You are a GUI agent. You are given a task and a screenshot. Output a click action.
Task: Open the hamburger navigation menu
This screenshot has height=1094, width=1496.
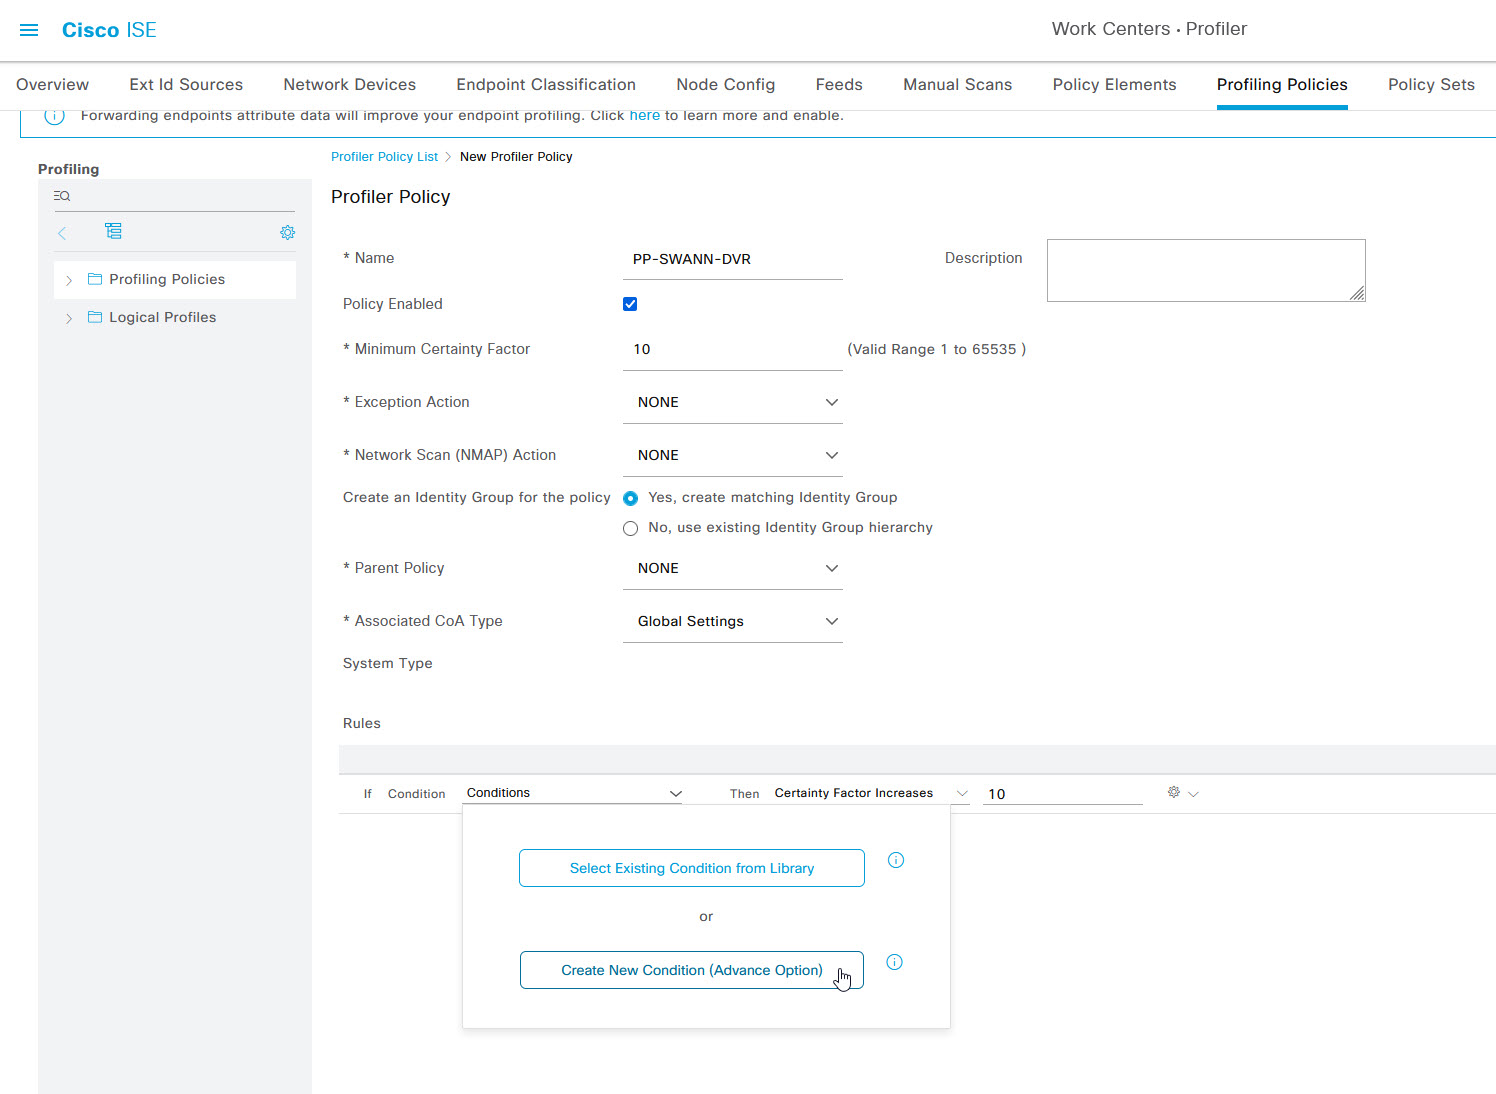(x=29, y=30)
